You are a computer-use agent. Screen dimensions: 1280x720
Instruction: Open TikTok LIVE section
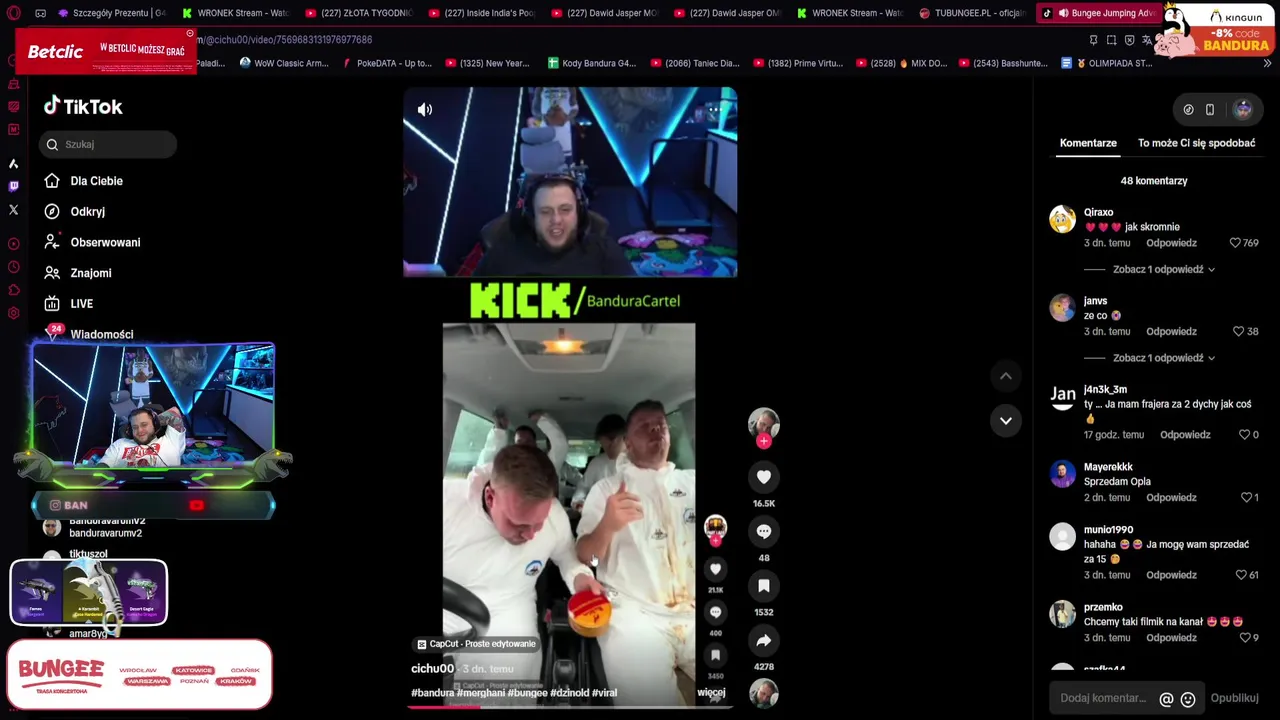pyautogui.click(x=69, y=304)
